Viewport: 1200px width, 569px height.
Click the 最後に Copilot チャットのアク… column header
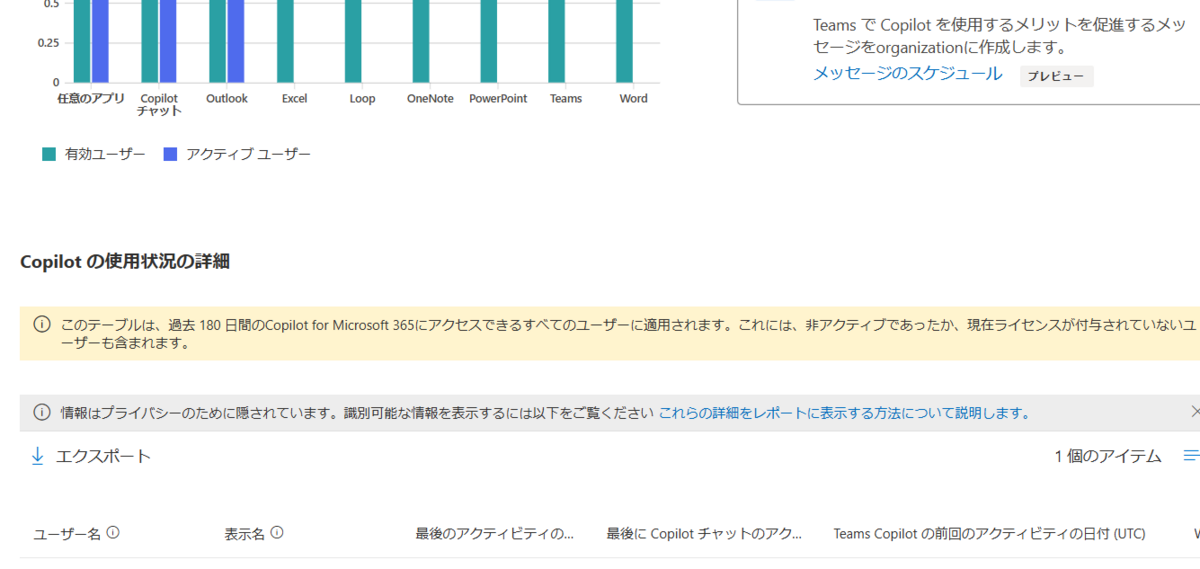coord(705,534)
